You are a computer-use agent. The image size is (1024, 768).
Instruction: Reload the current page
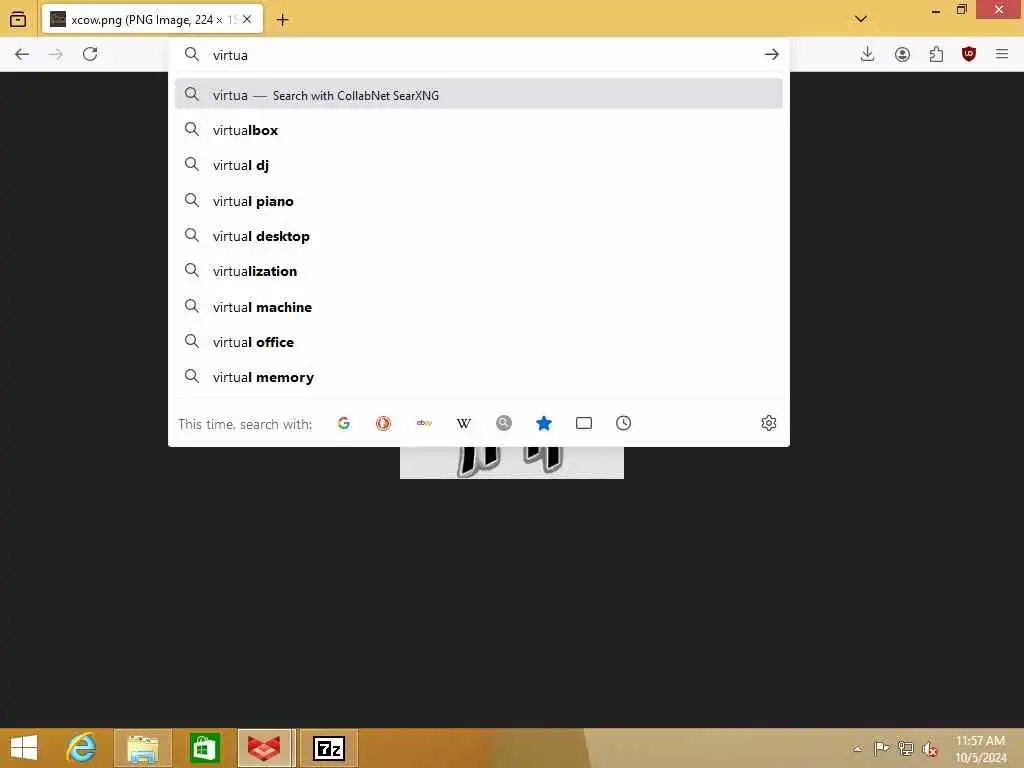[x=90, y=54]
